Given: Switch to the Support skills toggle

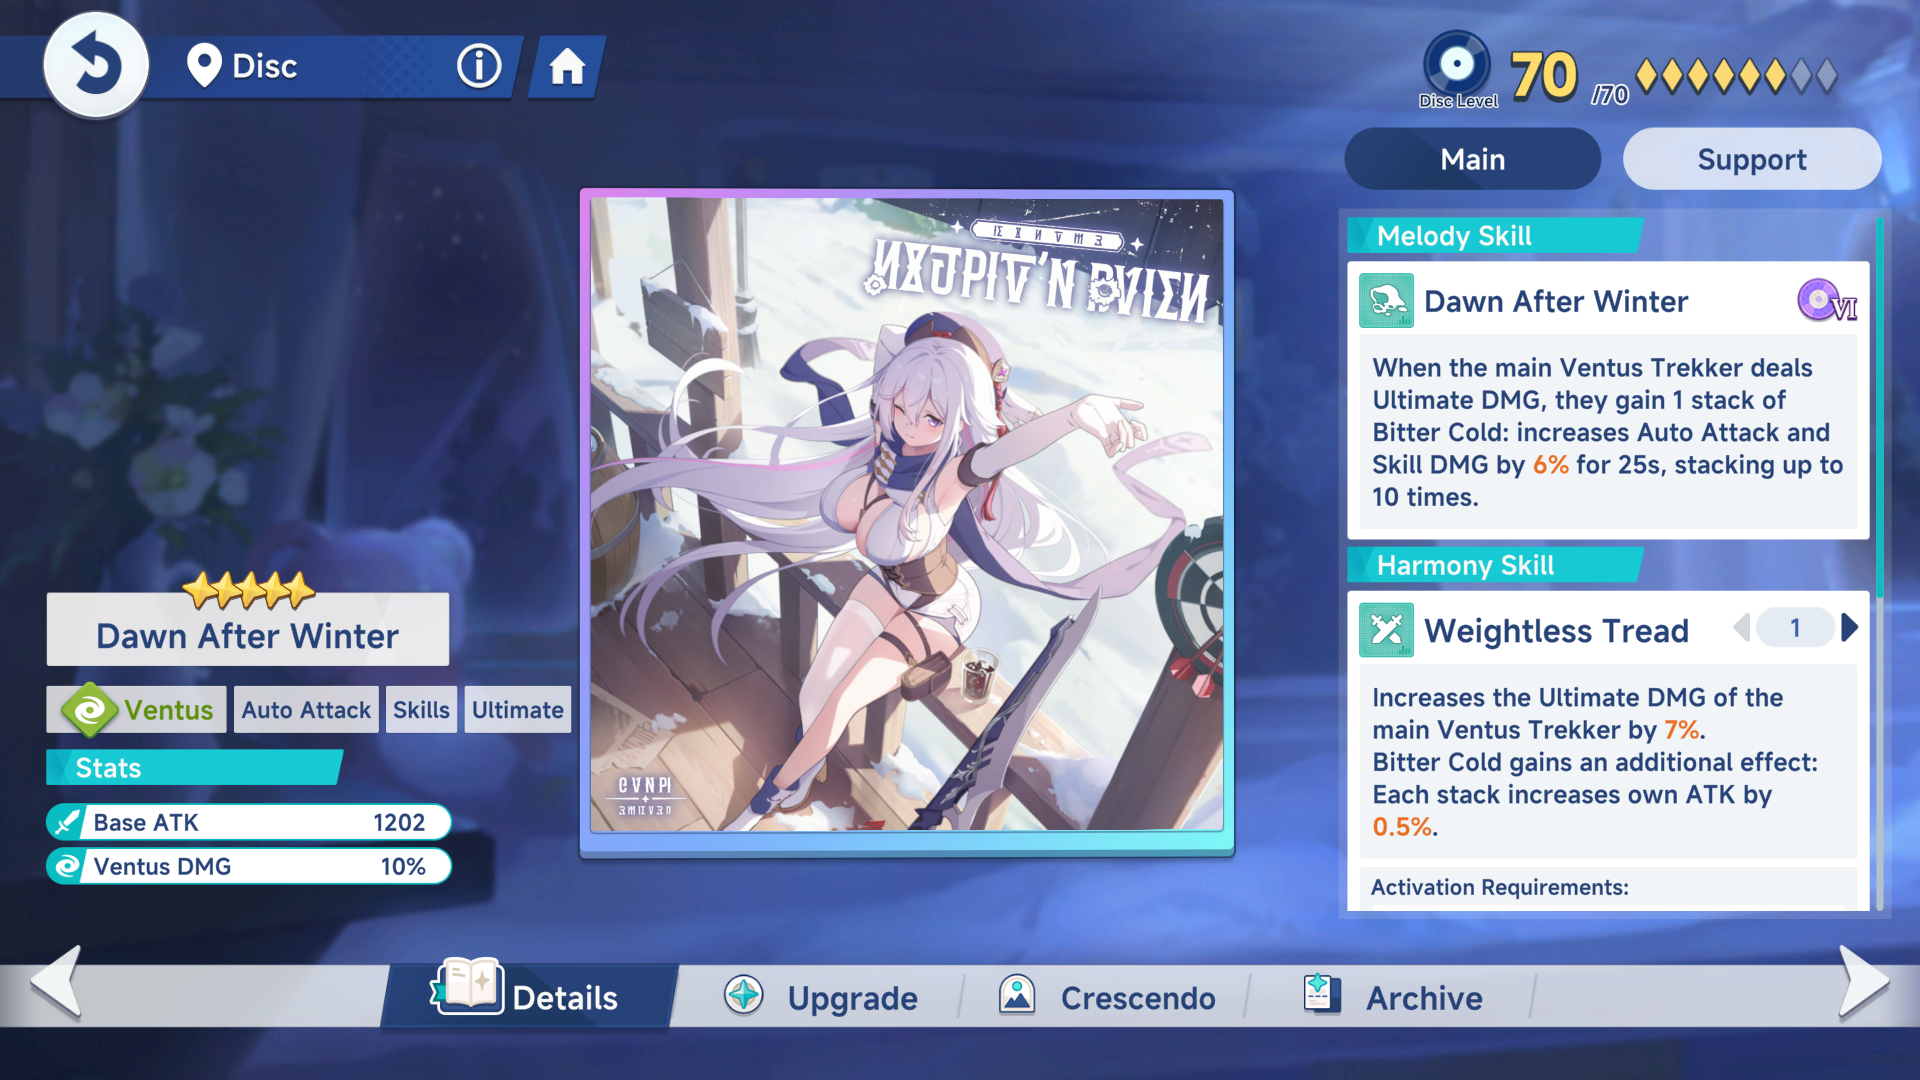Looking at the screenshot, I should tap(1751, 159).
